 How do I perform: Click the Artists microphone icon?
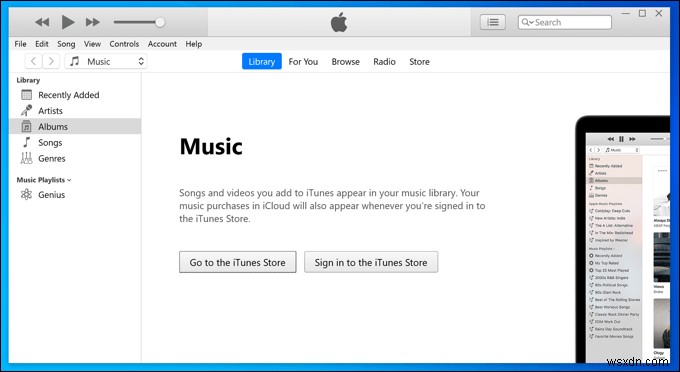(x=26, y=111)
